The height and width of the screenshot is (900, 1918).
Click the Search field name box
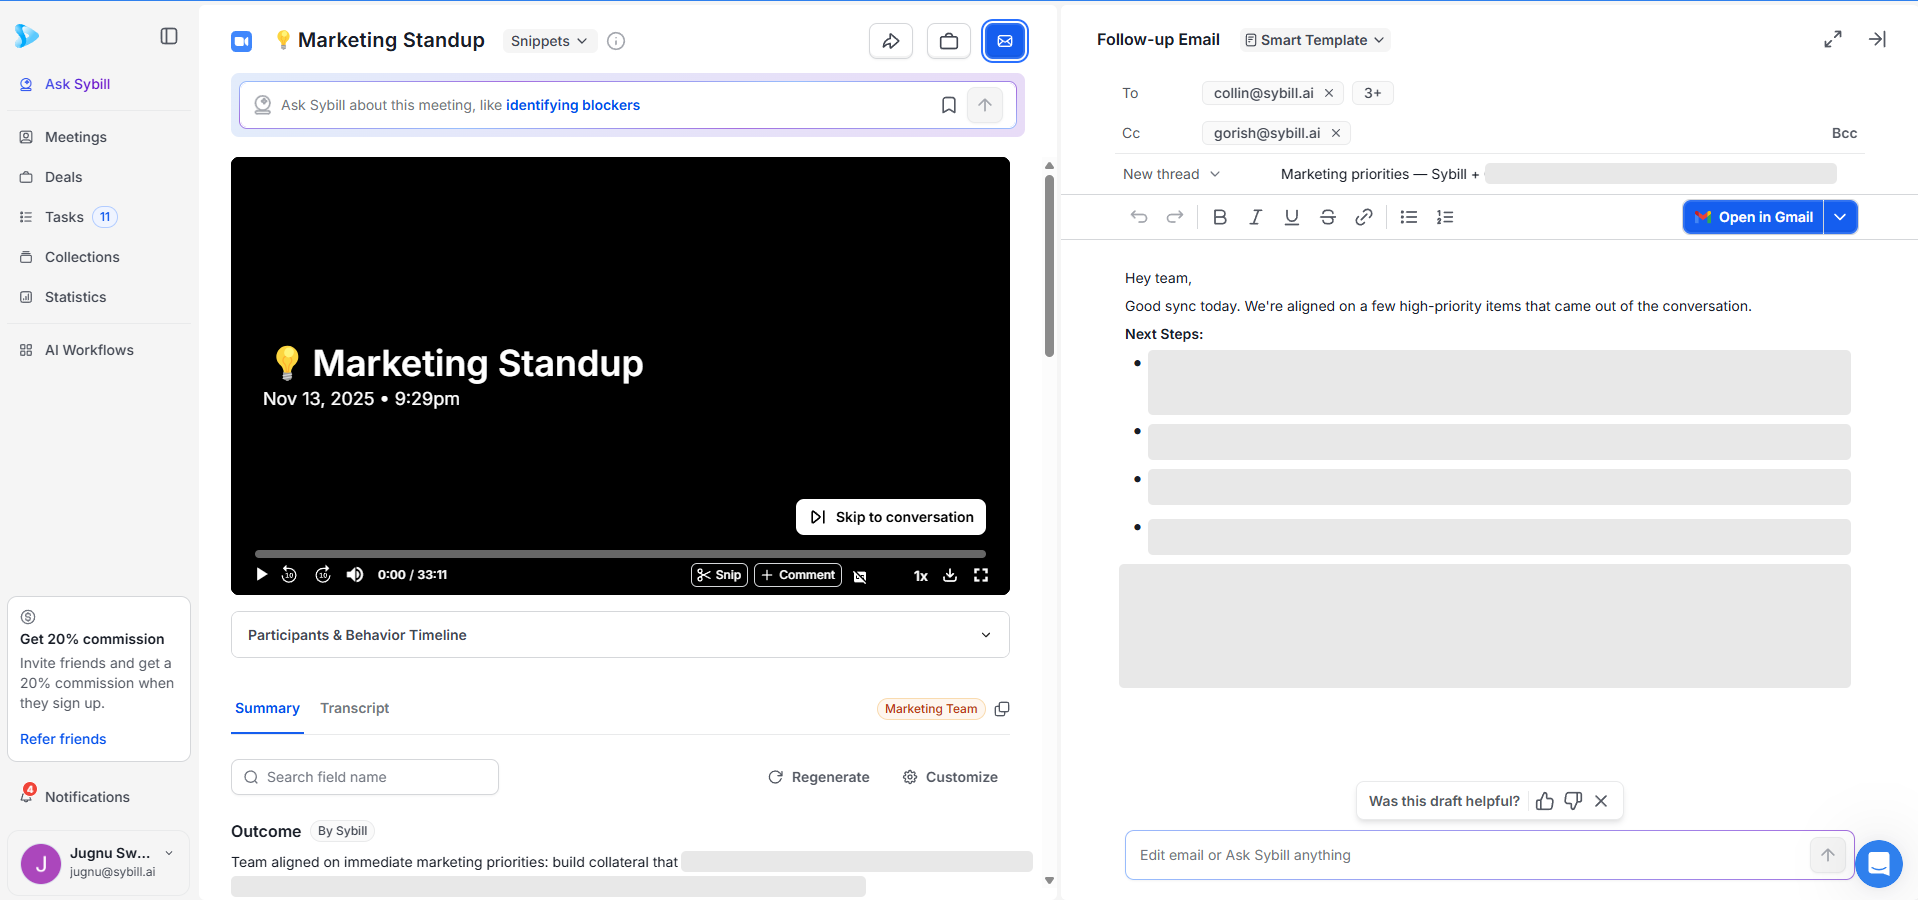[365, 777]
